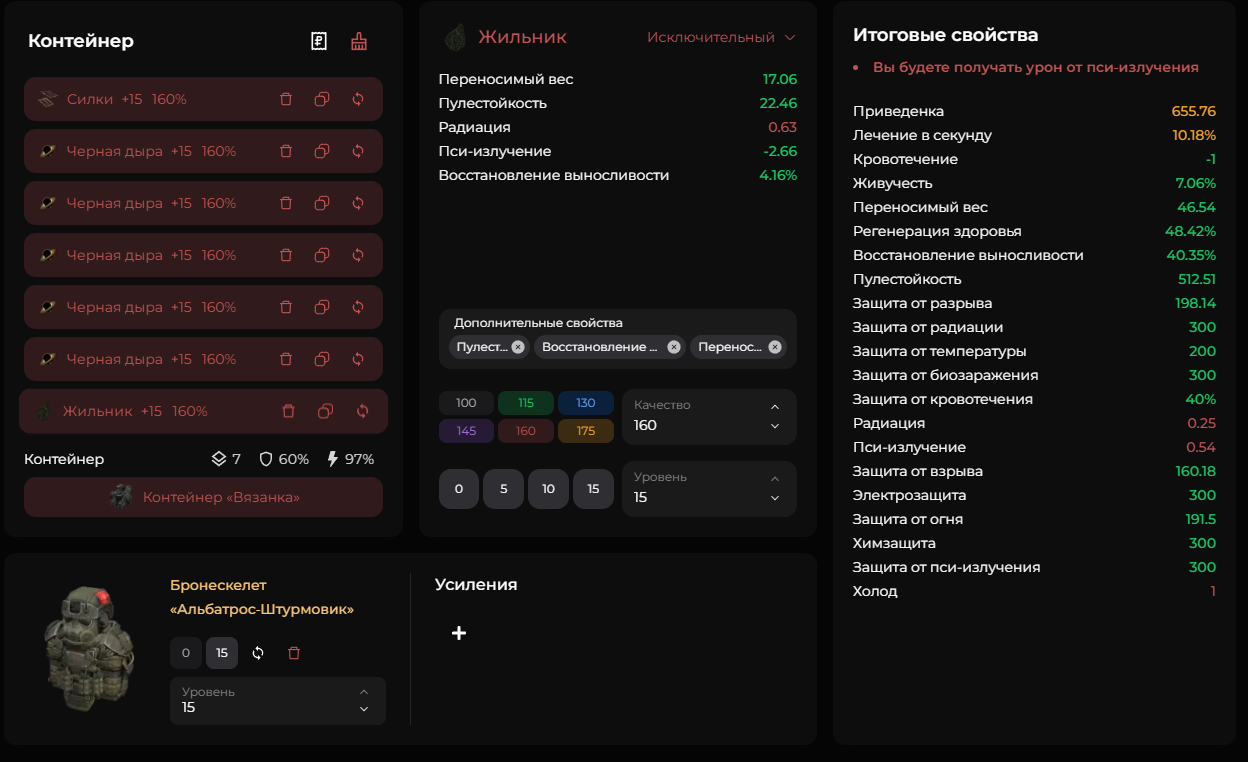Delete the Жильник artifact row
Image resolution: width=1248 pixels, height=762 pixels.
[x=289, y=411]
